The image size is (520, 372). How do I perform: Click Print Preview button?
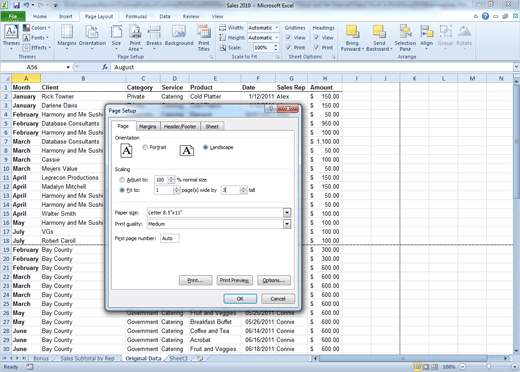click(234, 280)
